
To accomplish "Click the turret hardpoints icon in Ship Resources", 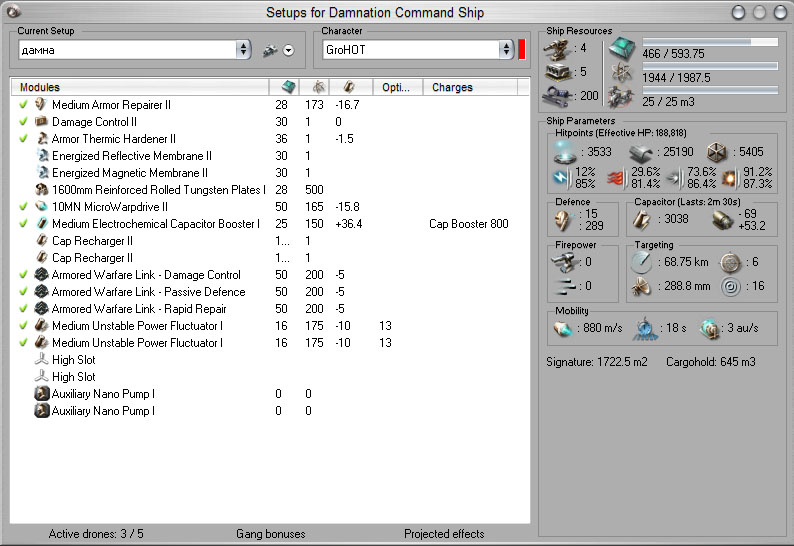I will click(x=558, y=49).
